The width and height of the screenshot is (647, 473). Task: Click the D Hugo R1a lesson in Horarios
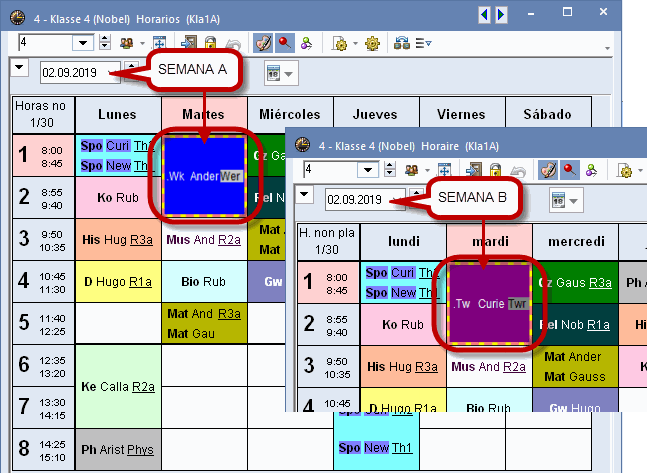point(118,281)
